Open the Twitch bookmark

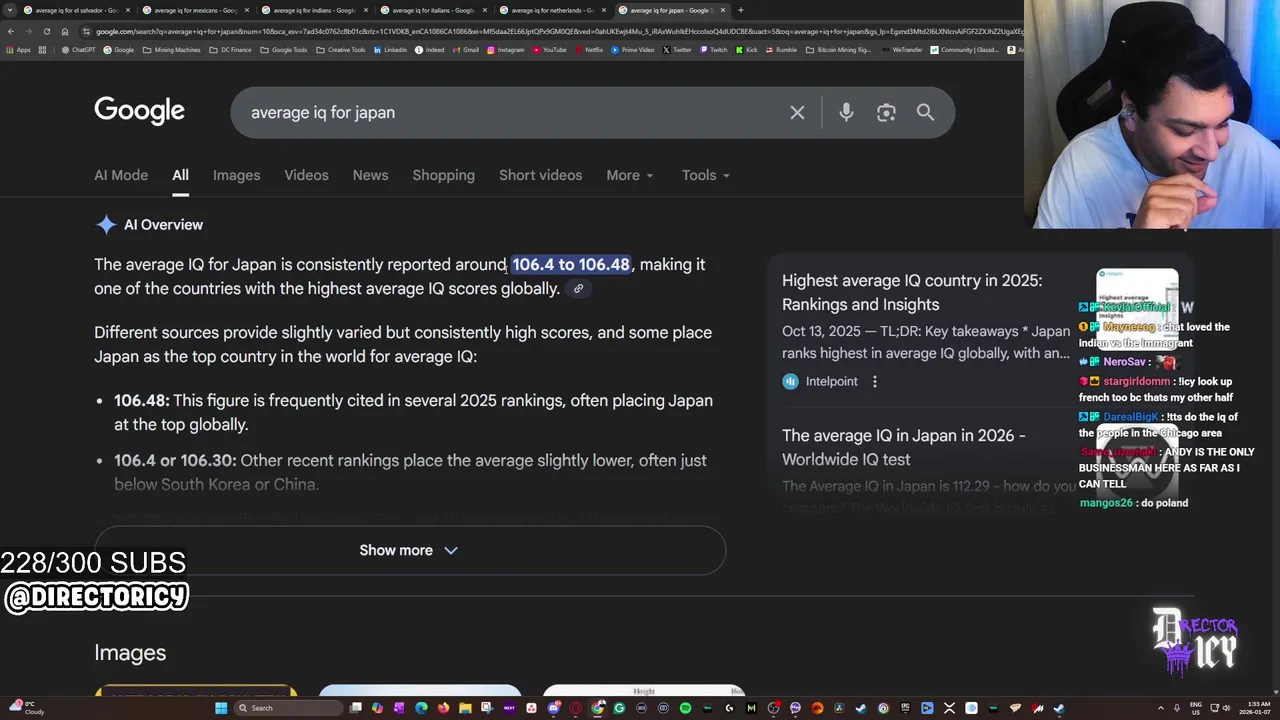tap(714, 49)
